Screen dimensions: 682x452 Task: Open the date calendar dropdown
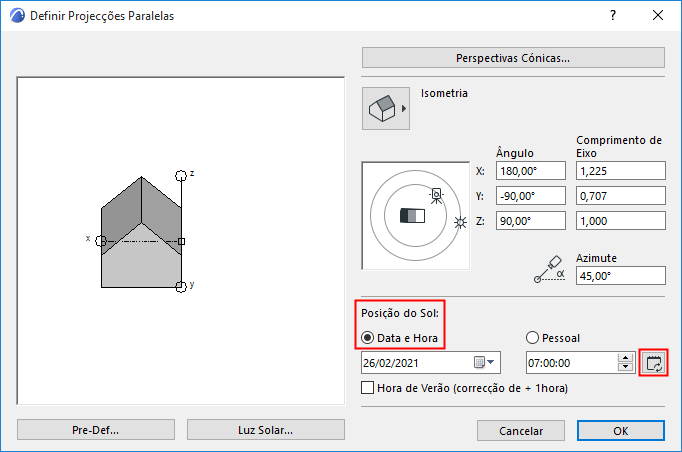pos(483,362)
